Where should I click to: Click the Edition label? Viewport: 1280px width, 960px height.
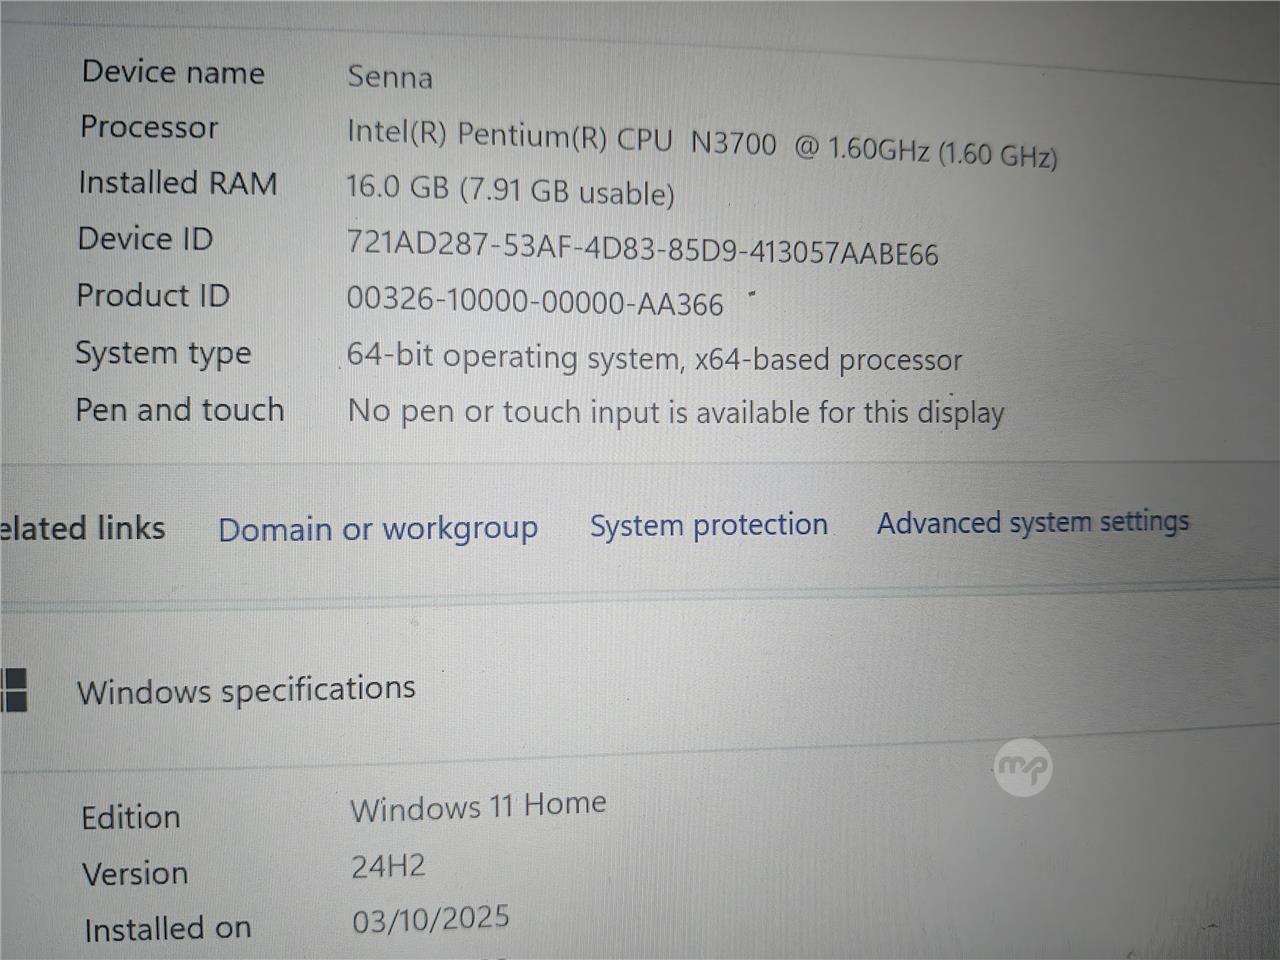pos(131,817)
